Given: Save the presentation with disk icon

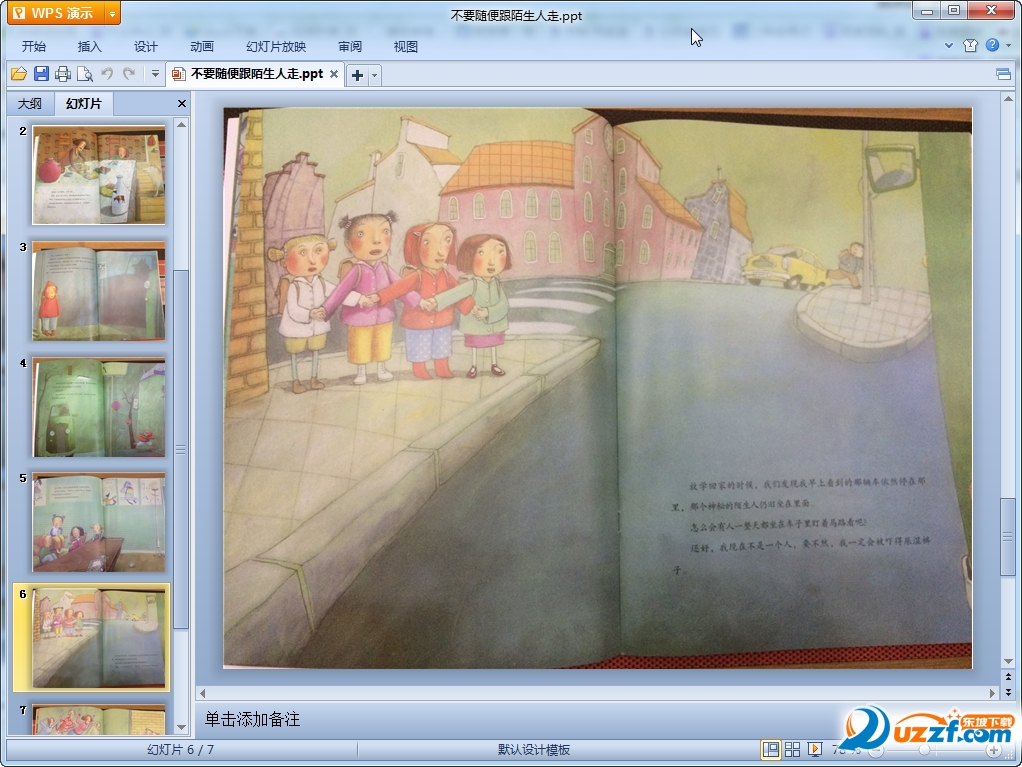Looking at the screenshot, I should (41, 74).
